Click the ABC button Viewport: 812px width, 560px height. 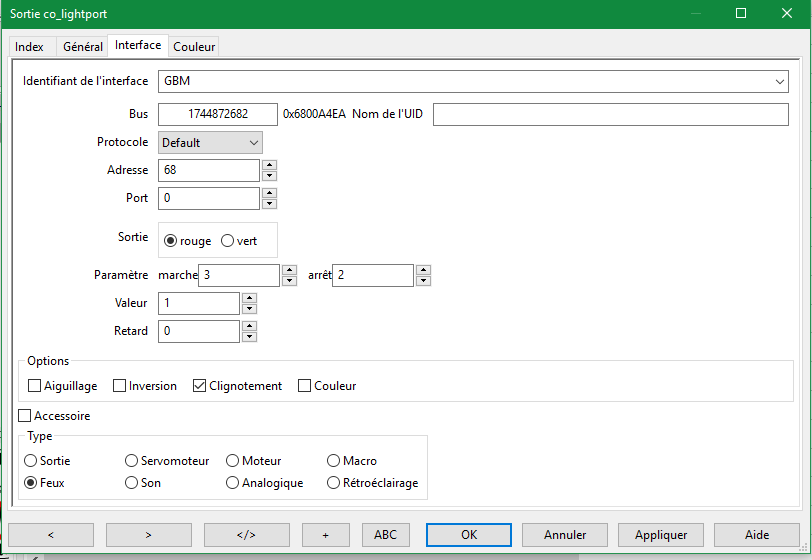(385, 535)
